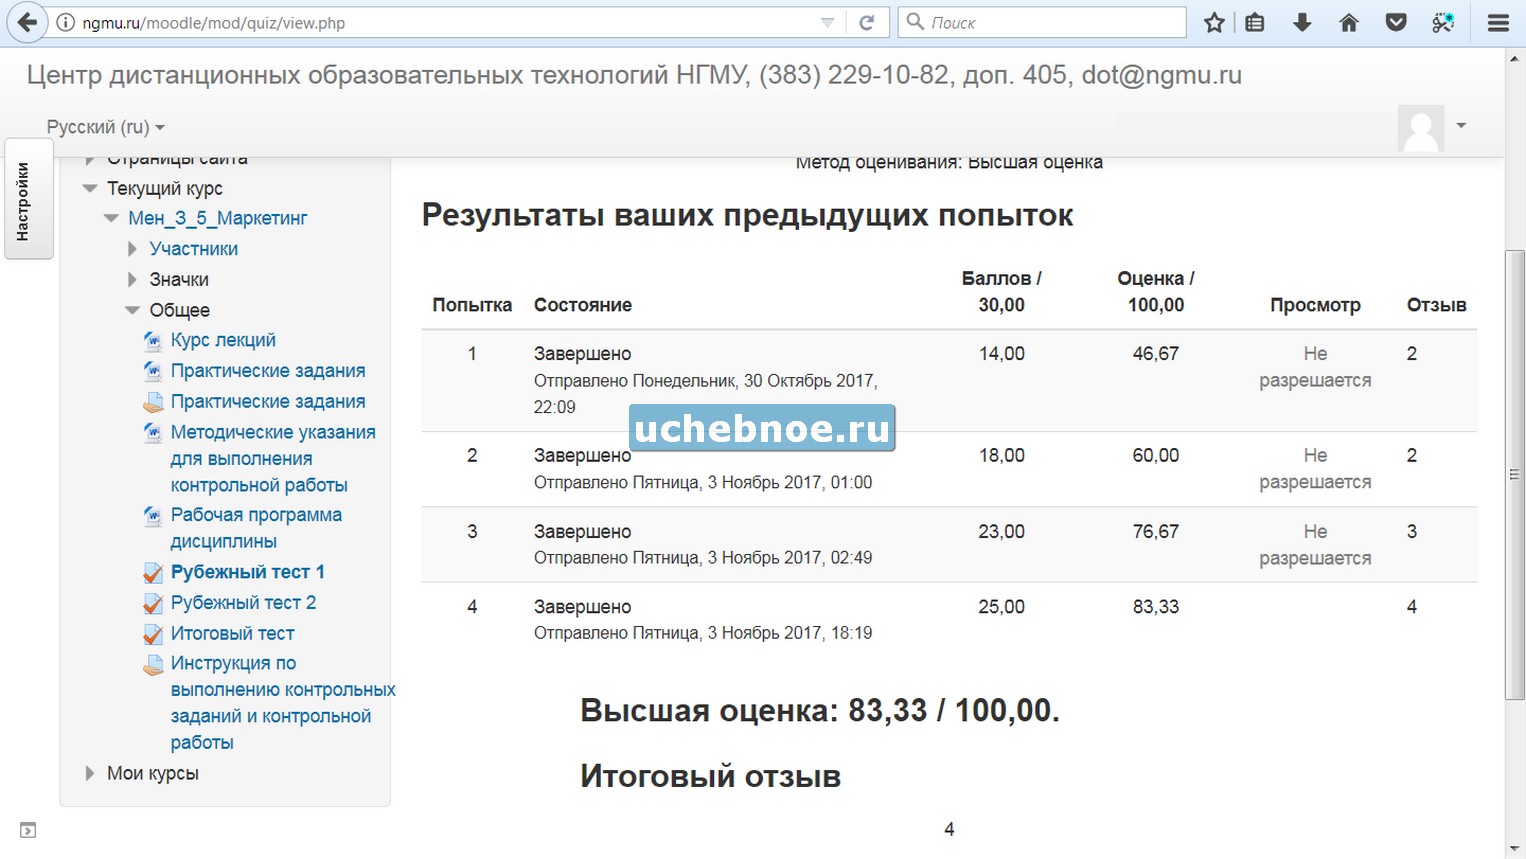This screenshot has width=1526, height=859.
Task: Click grade 46,67 cell
Action: [x=1155, y=354]
